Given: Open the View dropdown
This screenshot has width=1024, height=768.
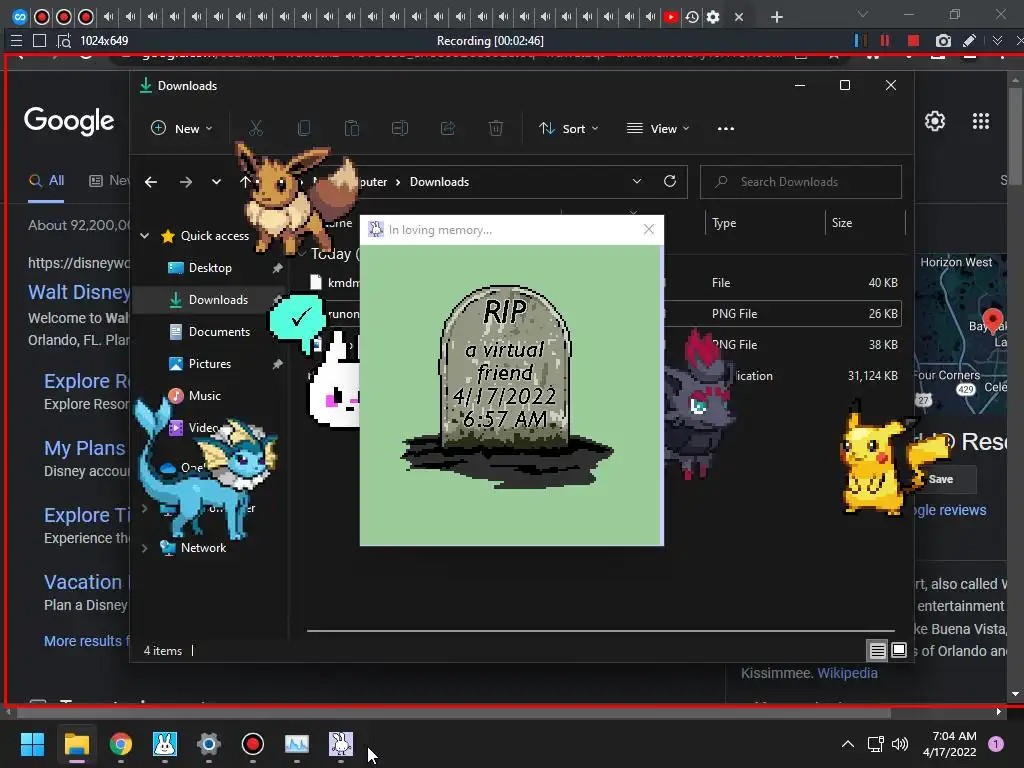Looking at the screenshot, I should (x=658, y=129).
